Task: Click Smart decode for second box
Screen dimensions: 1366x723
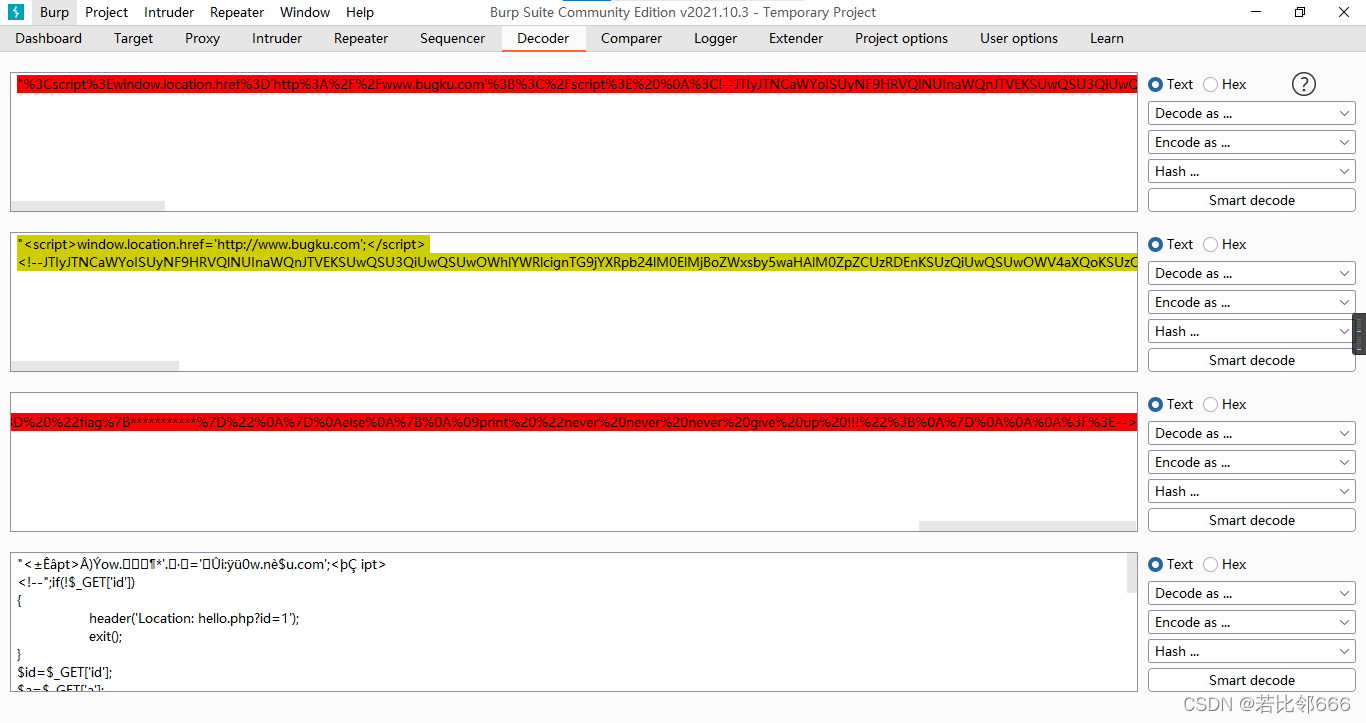Action: pyautogui.click(x=1252, y=360)
